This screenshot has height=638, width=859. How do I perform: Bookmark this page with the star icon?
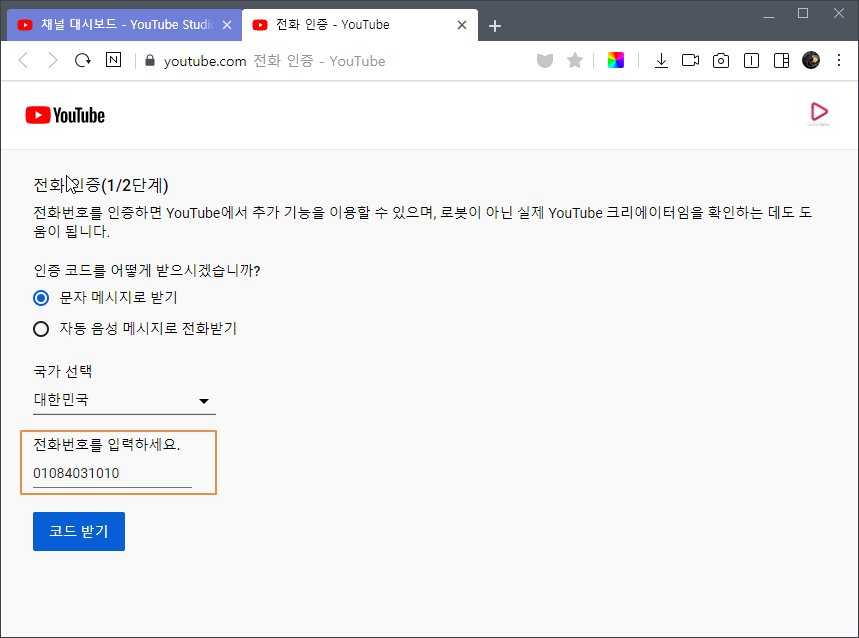point(575,60)
